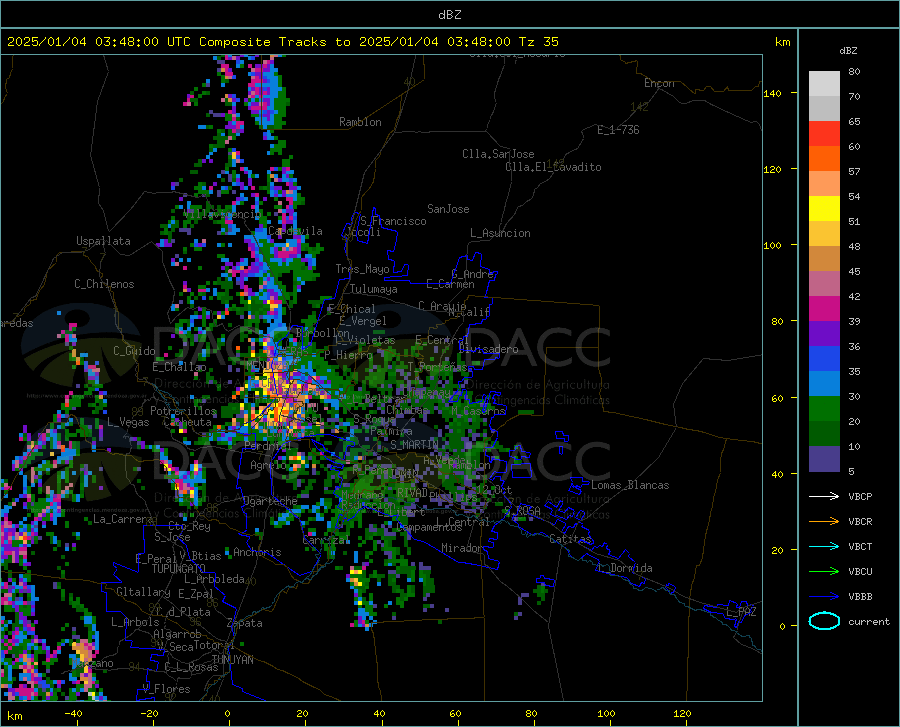This screenshot has width=900, height=727.
Task: Click the 'Ramblon' place label
Action: pos(360,122)
